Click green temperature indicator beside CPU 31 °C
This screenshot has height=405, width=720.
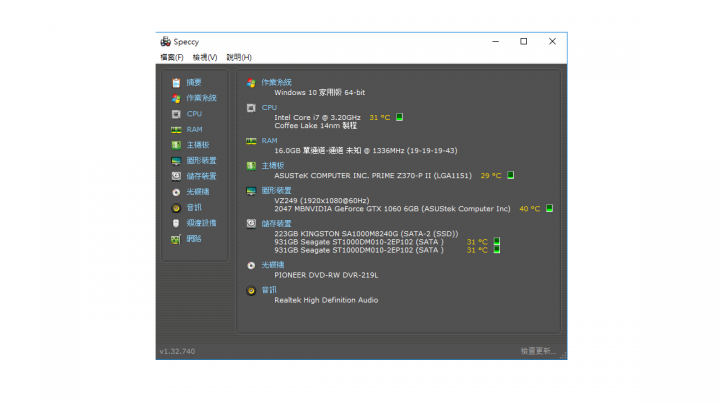click(x=399, y=117)
